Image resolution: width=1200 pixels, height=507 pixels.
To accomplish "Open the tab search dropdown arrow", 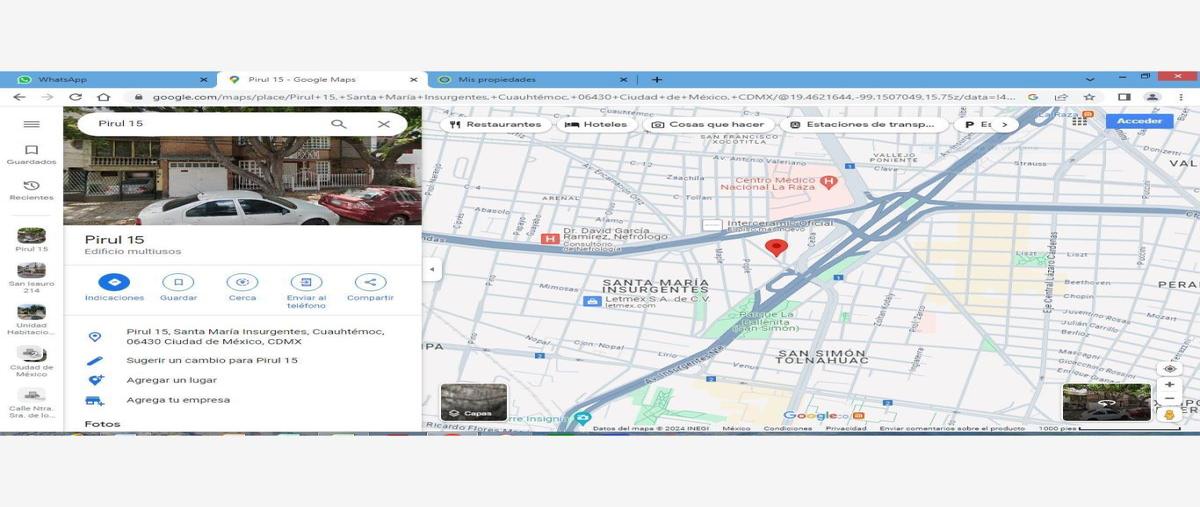I will click(x=1089, y=78).
